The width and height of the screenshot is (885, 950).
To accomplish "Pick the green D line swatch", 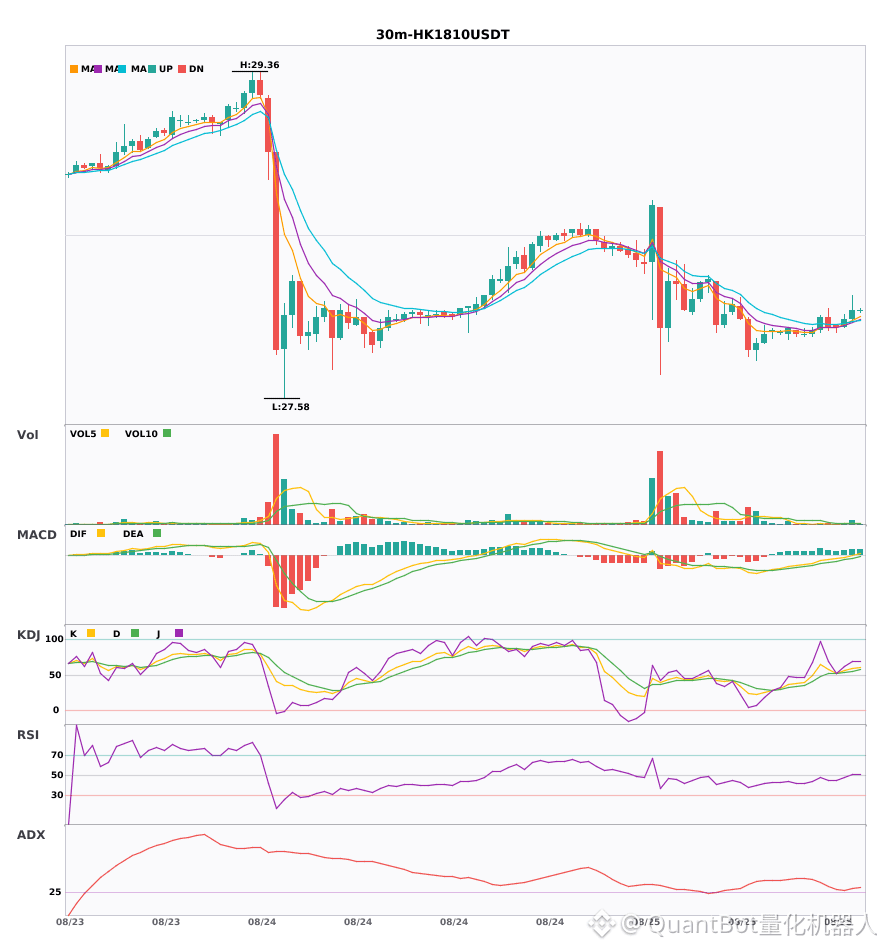I will pyautogui.click(x=135, y=633).
